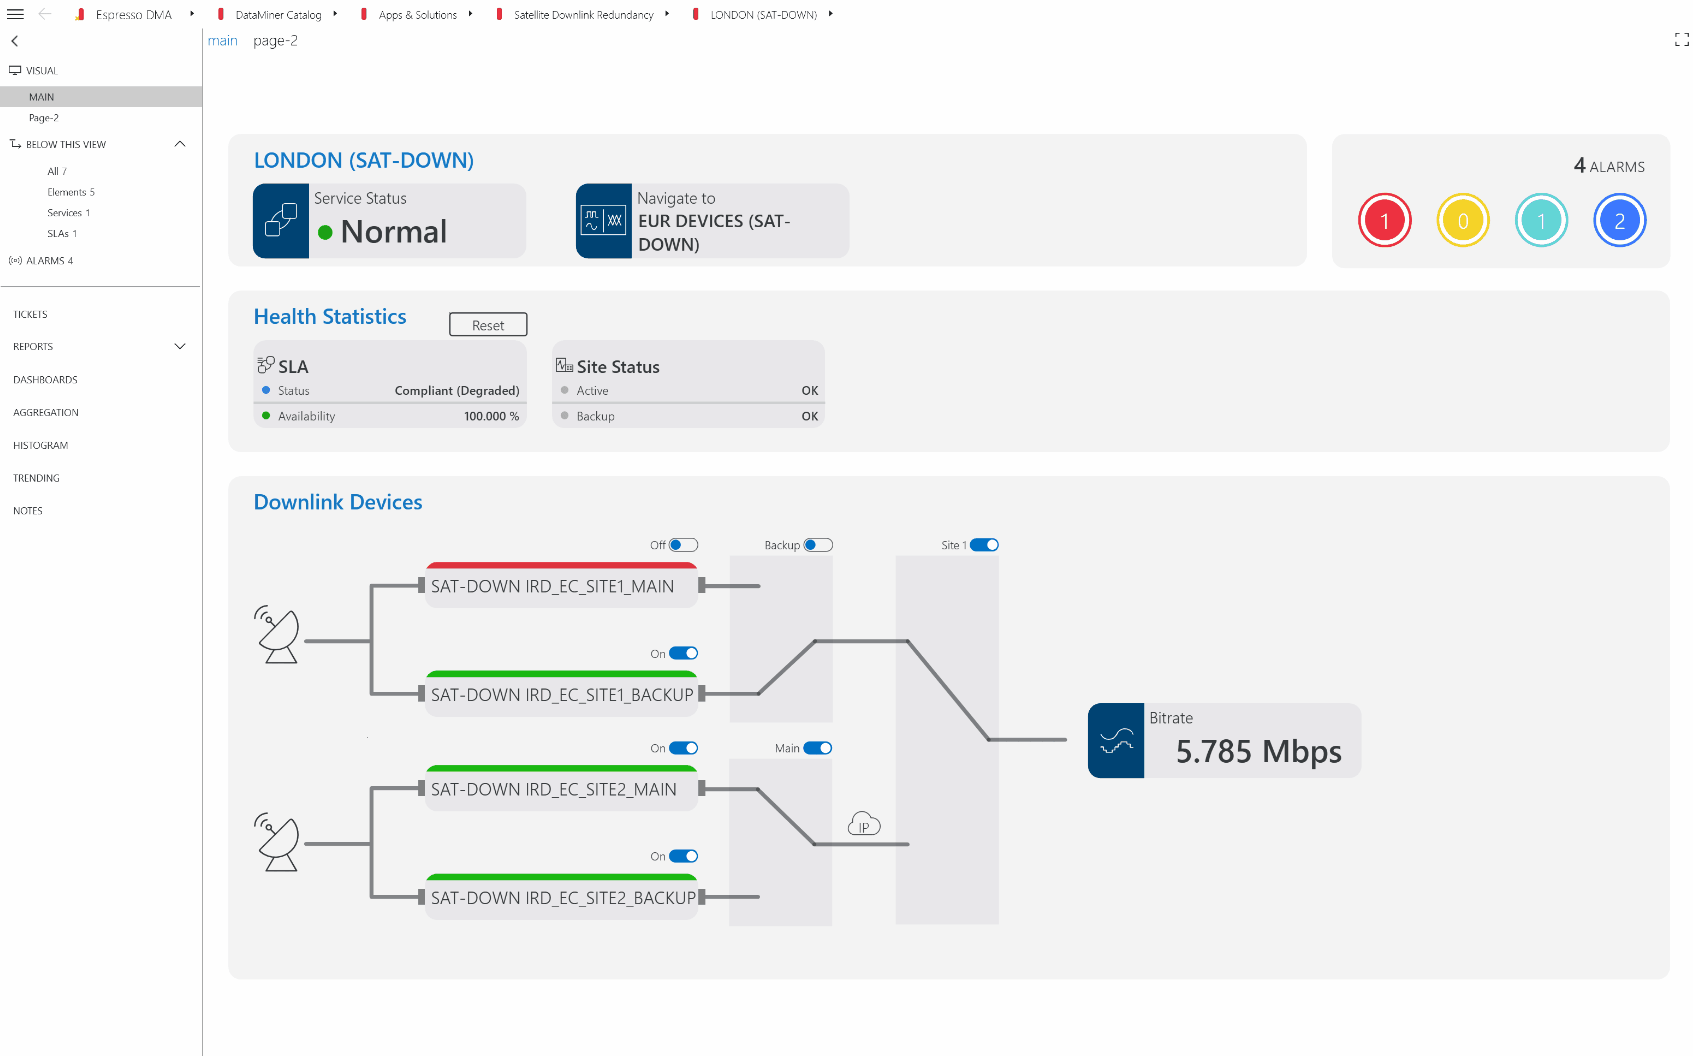This screenshot has width=1693, height=1056.
Task: Click the green Normal status dot
Action: [325, 233]
